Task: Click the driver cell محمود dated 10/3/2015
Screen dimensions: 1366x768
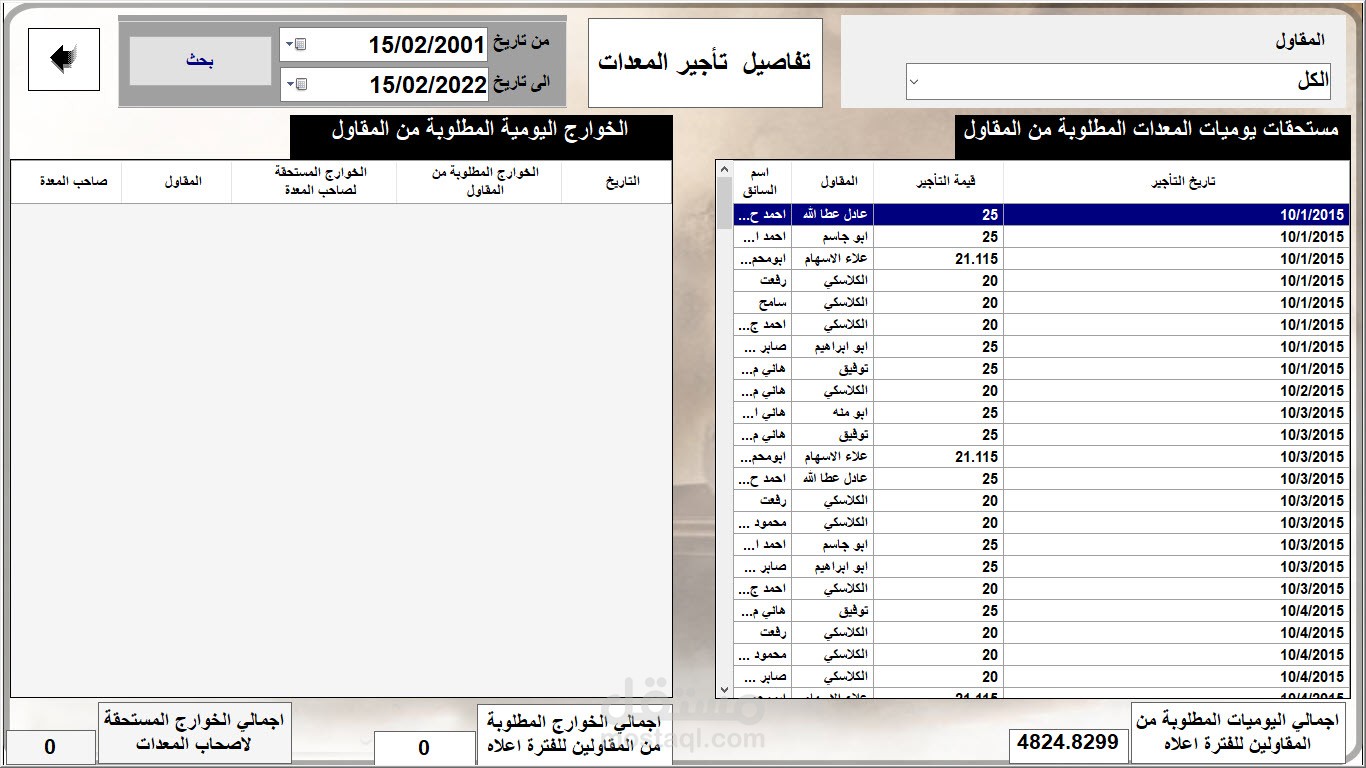Action: click(763, 523)
